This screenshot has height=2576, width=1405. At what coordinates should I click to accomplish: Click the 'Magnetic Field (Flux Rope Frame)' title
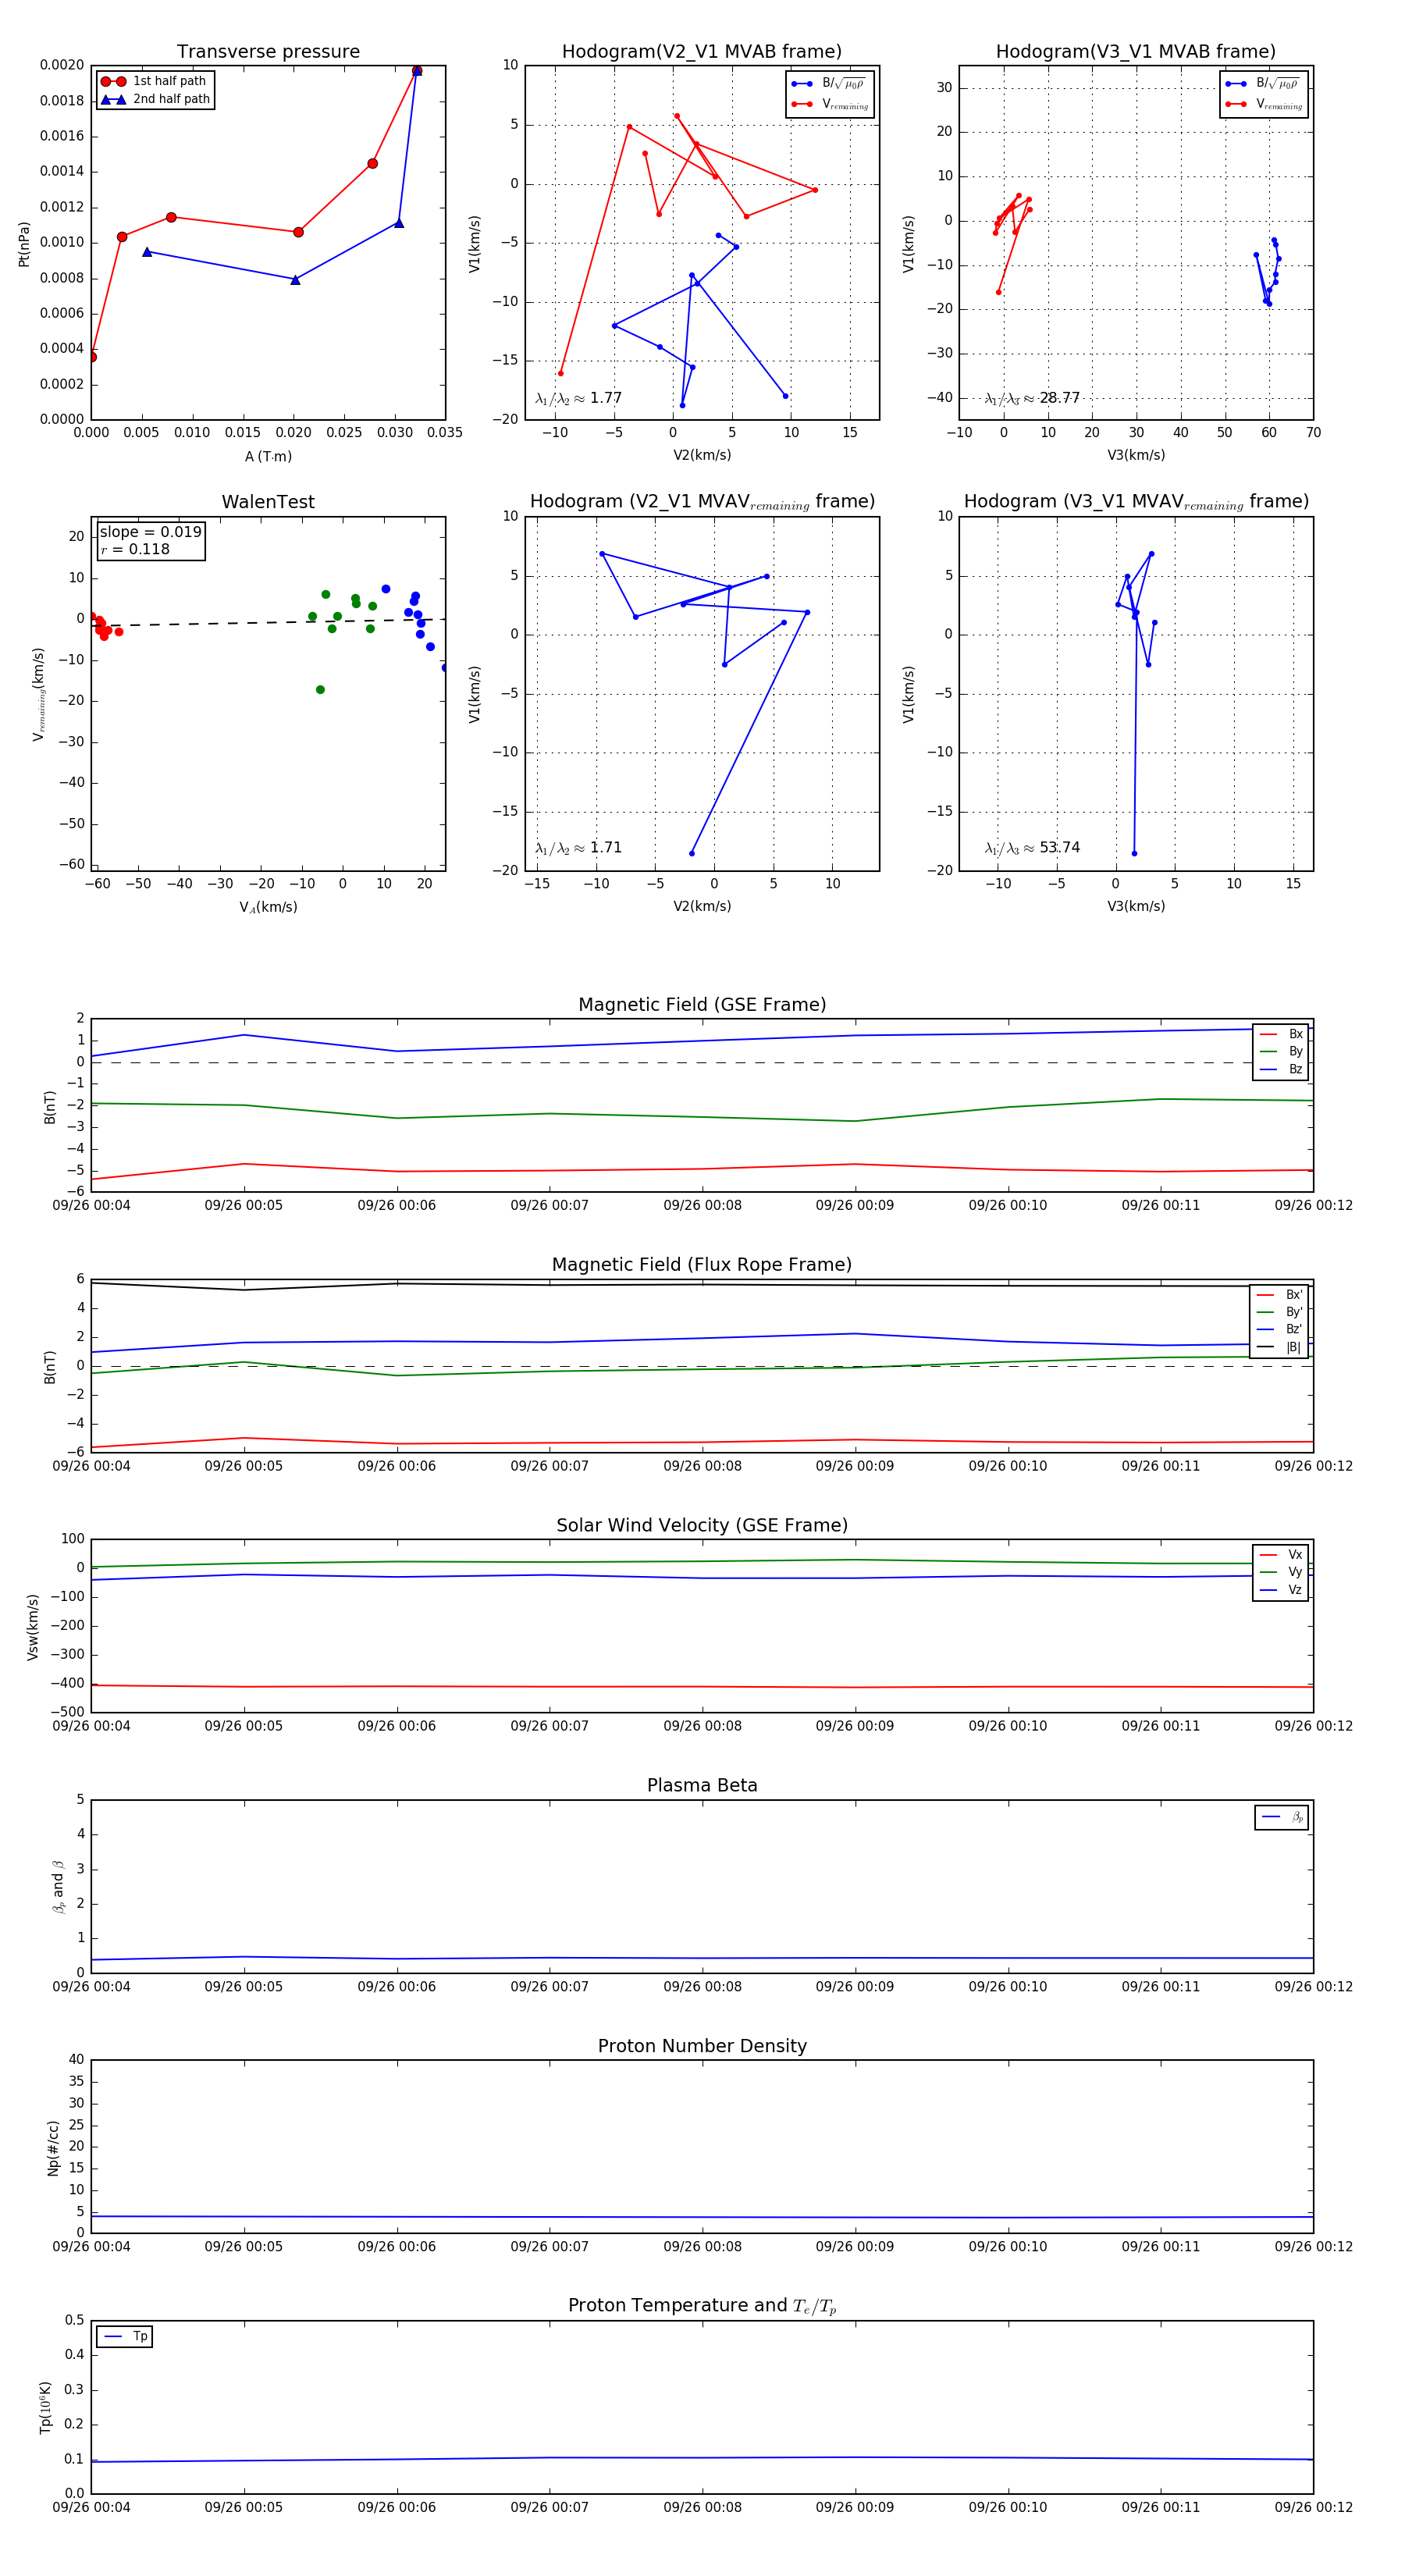pyautogui.click(x=702, y=1264)
